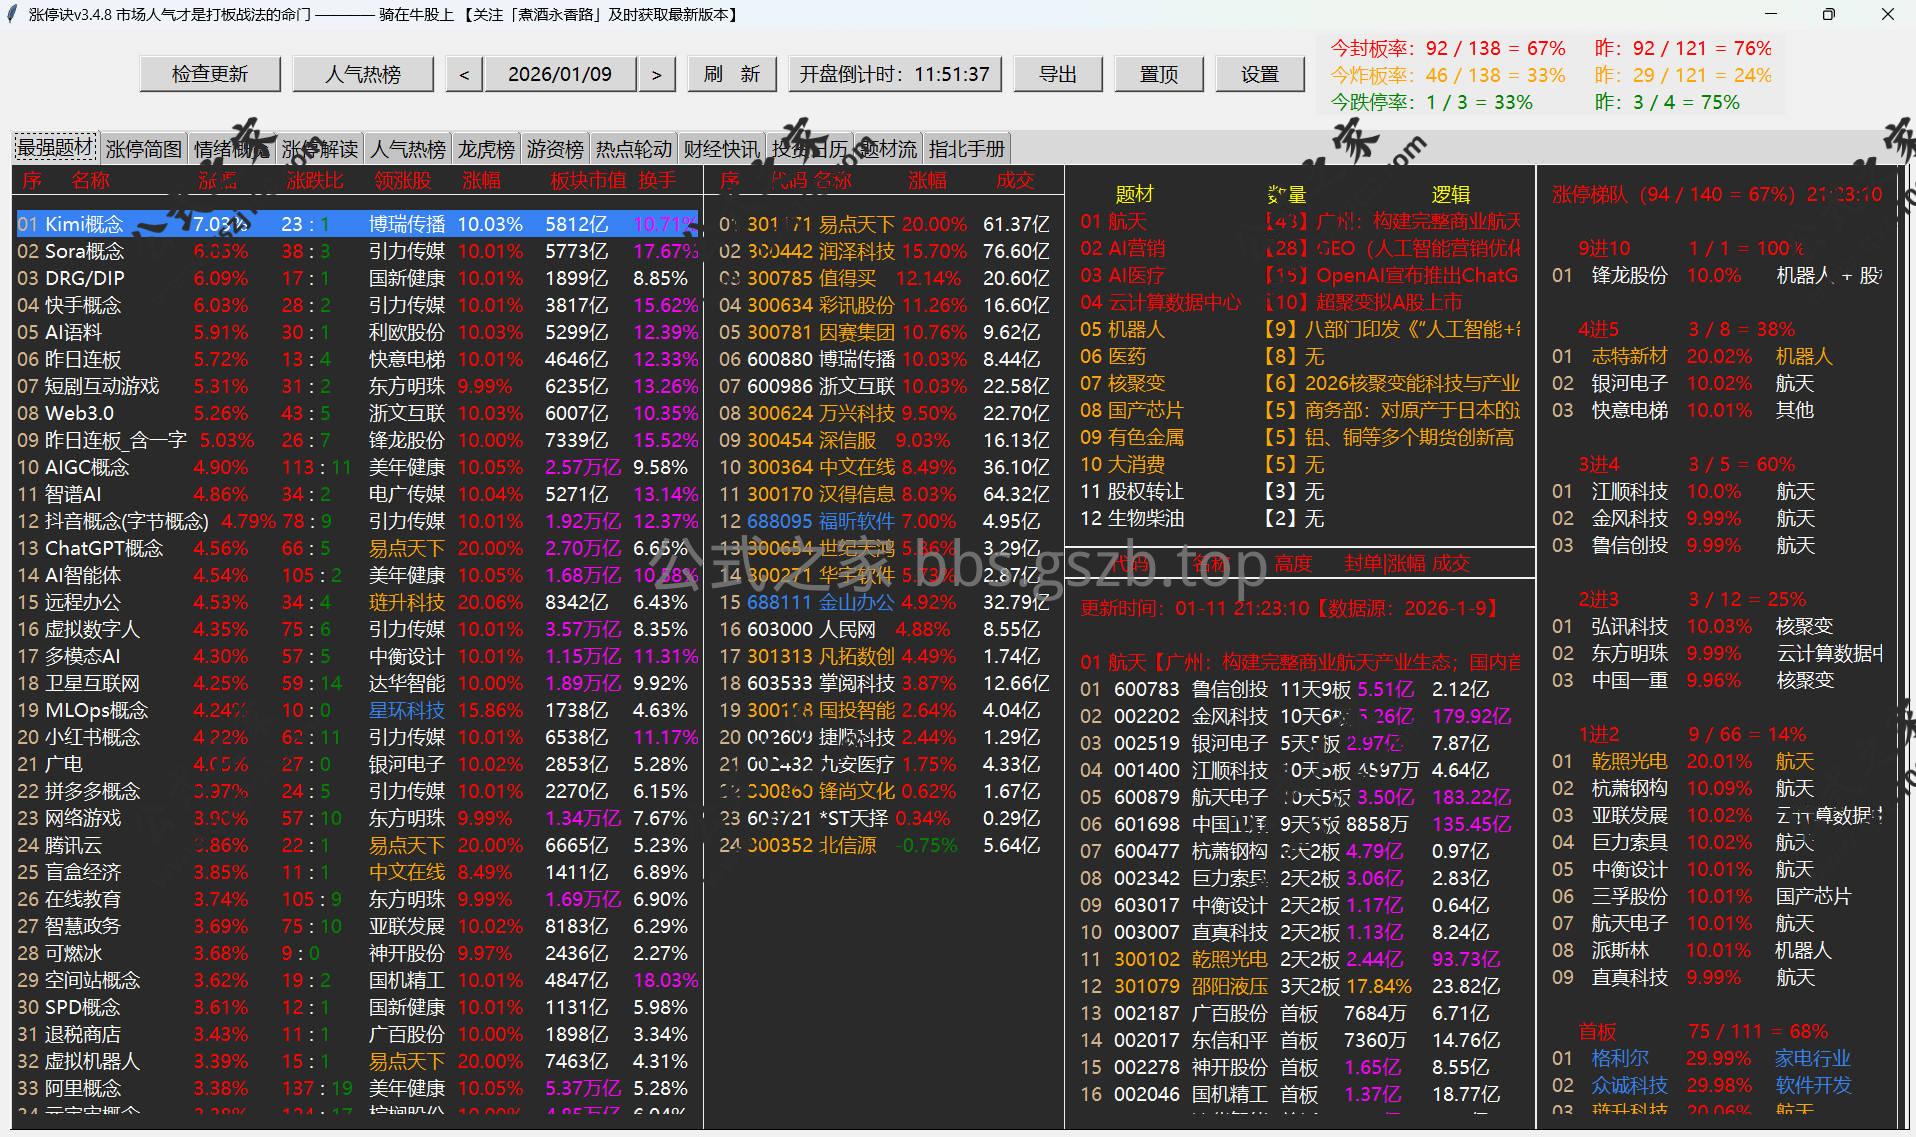Select the 远程办公 row
1916x1137 pixels.
[x=357, y=602]
